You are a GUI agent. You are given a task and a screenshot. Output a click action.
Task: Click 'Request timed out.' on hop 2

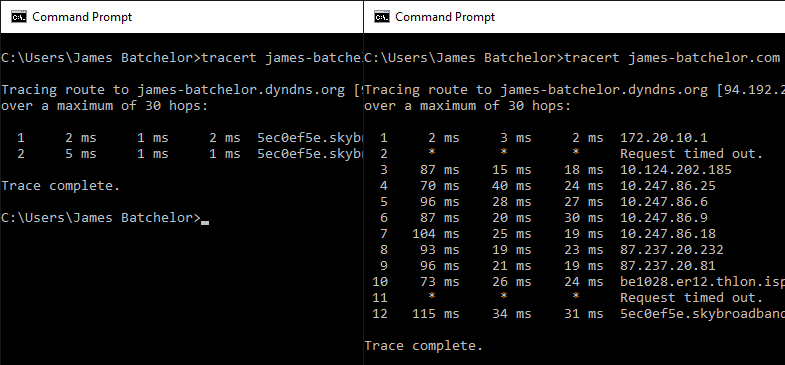[691, 154]
